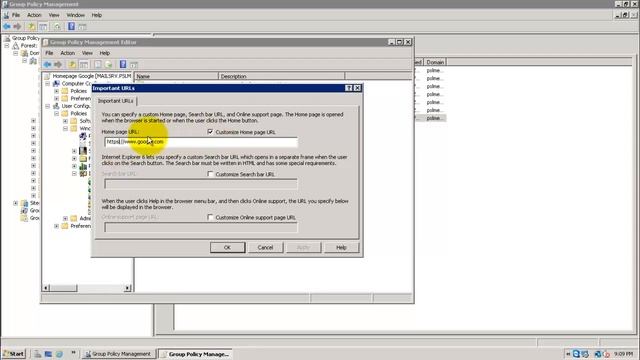Enable Customize Online support page URL checkbox
640x360 pixels.
tap(210, 217)
